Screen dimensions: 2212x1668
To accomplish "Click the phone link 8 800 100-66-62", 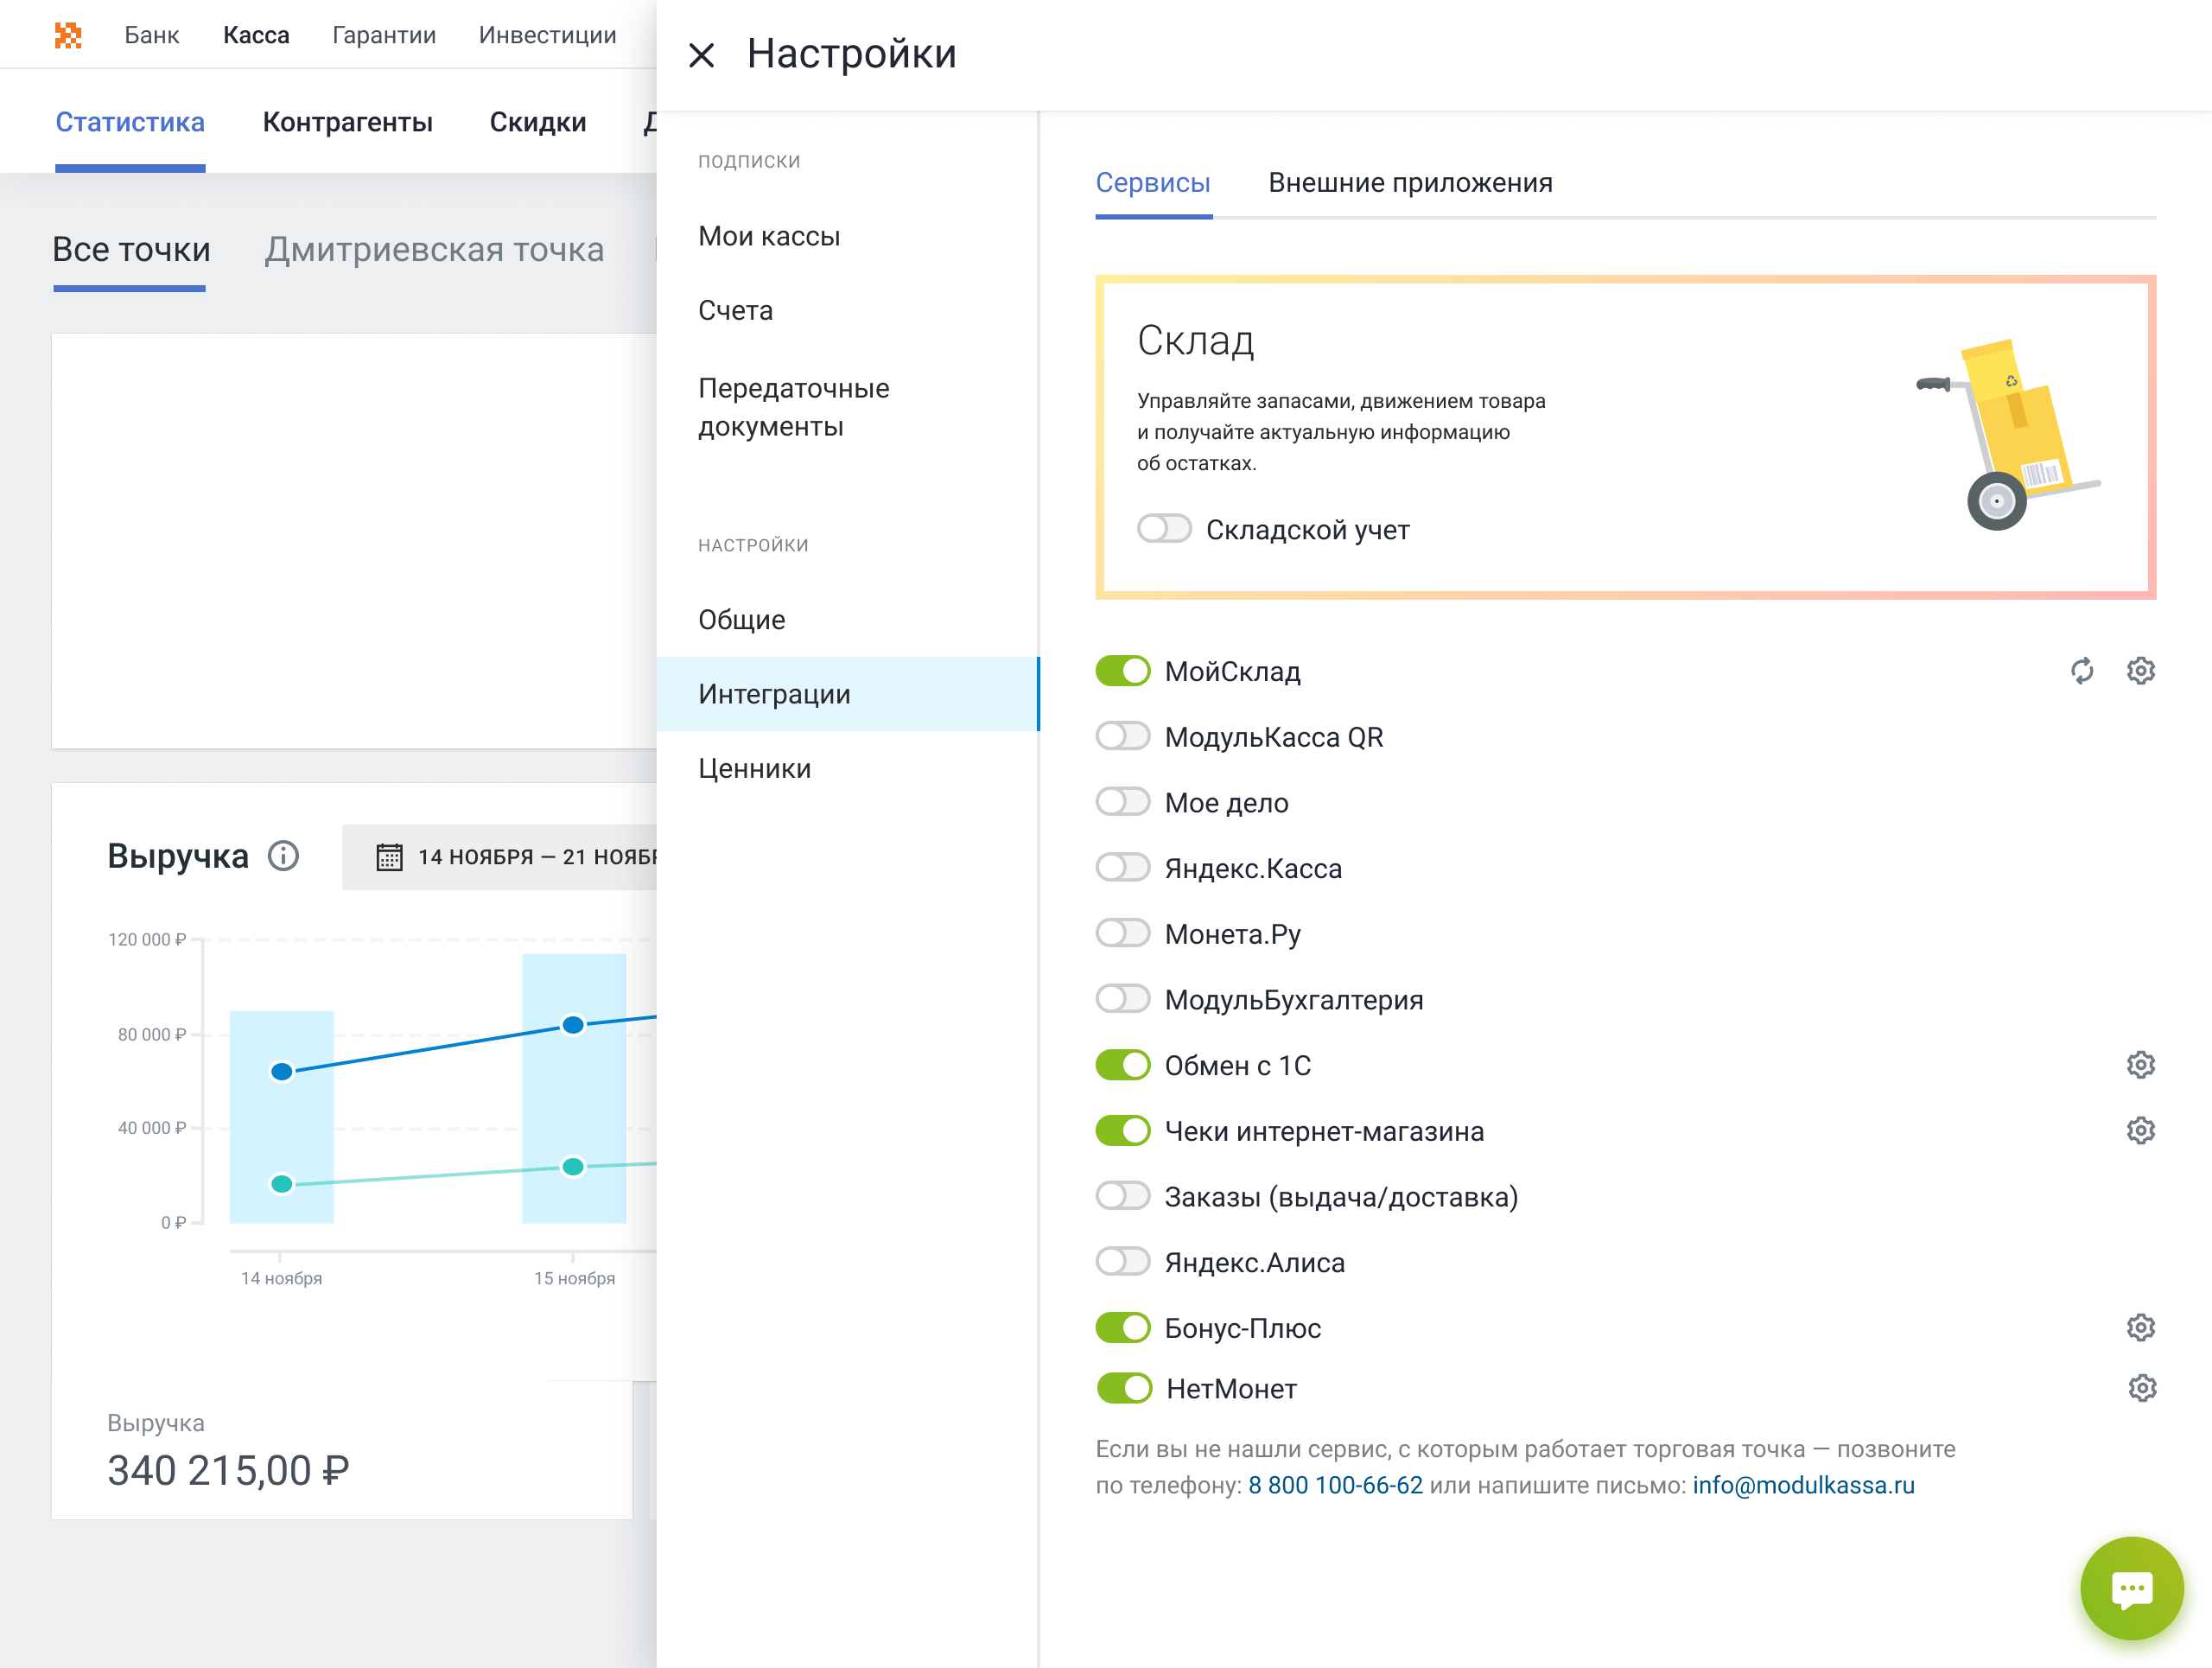I will pyautogui.click(x=1335, y=1485).
